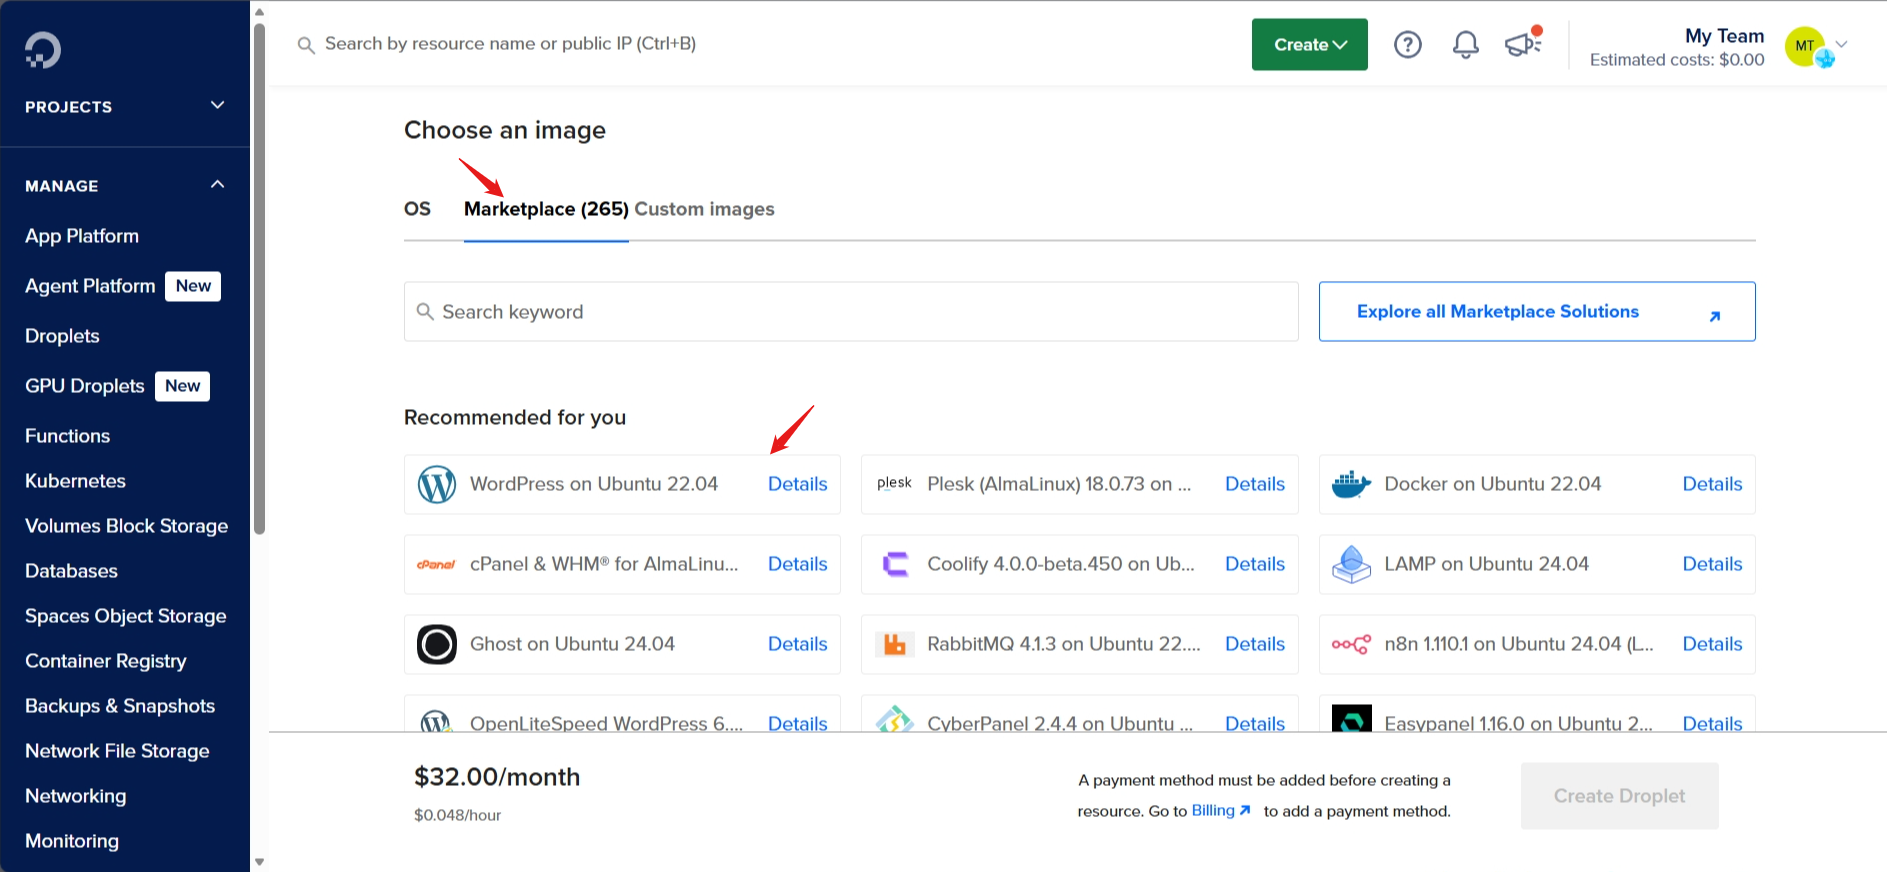This screenshot has height=872, width=1887.
Task: Open the notifications bell icon
Action: pyautogui.click(x=1466, y=44)
